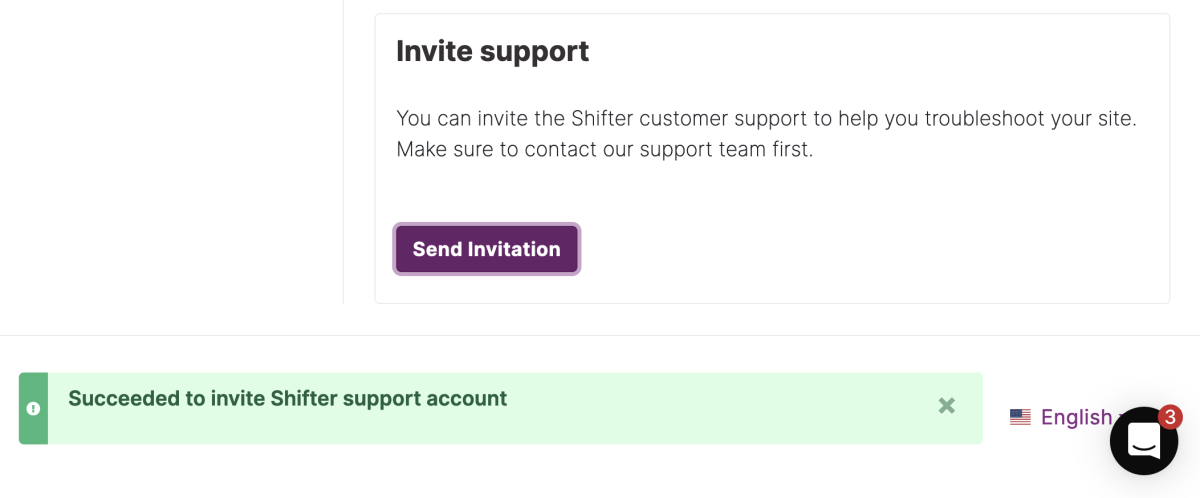Dismiss the success notification with X
The height and width of the screenshot is (498, 1200).
pyautogui.click(x=947, y=406)
